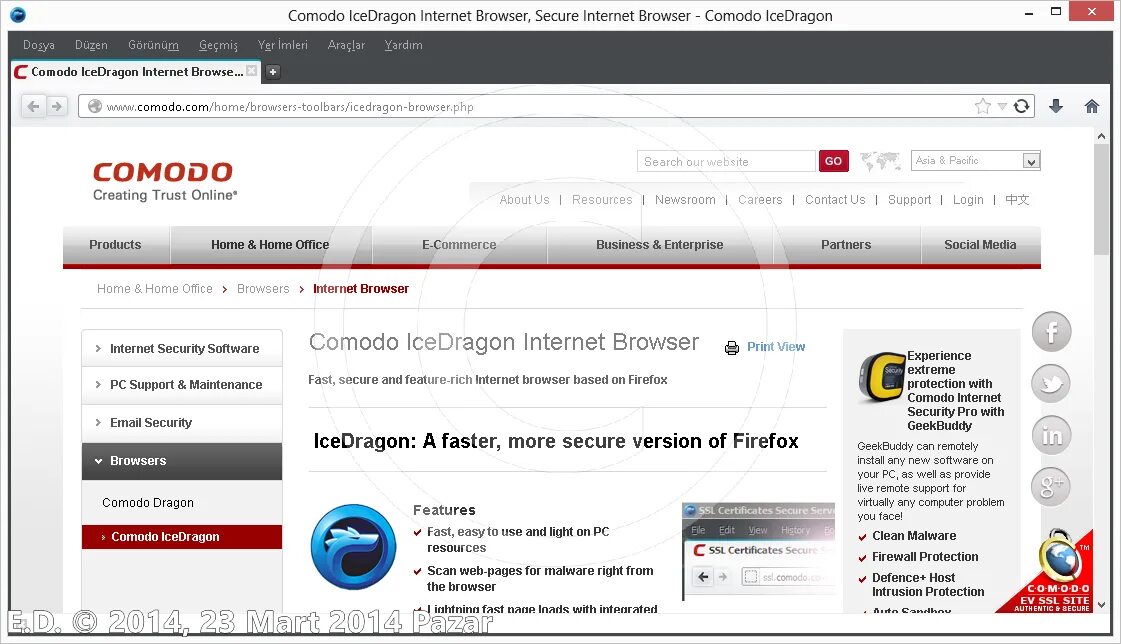Expand Internet Security Software sidebar item
1121x644 pixels.
pos(182,348)
